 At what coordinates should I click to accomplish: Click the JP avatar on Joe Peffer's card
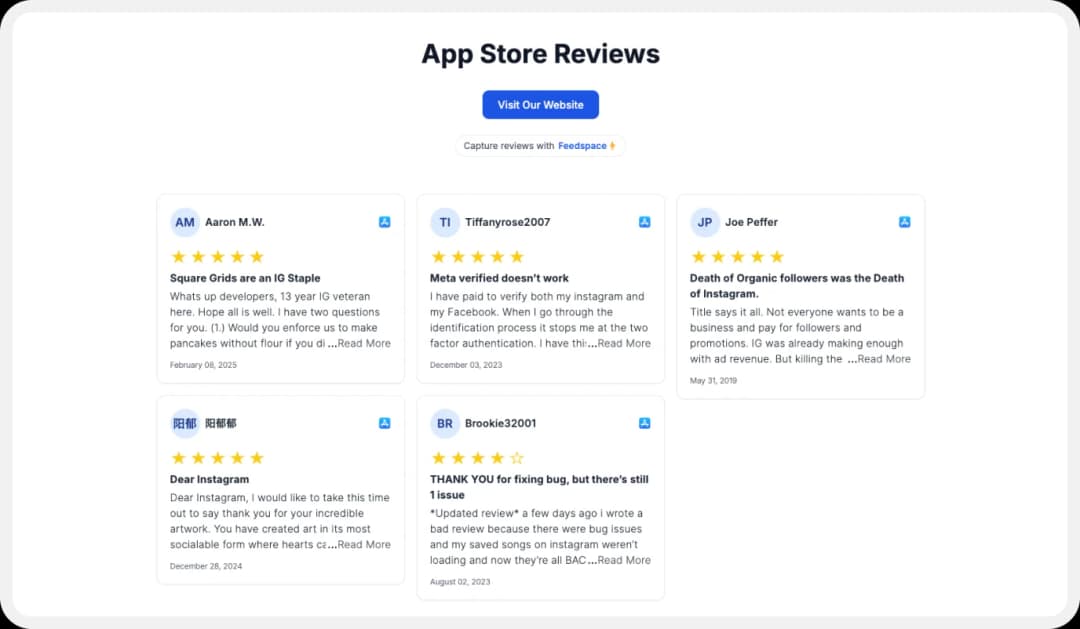705,222
